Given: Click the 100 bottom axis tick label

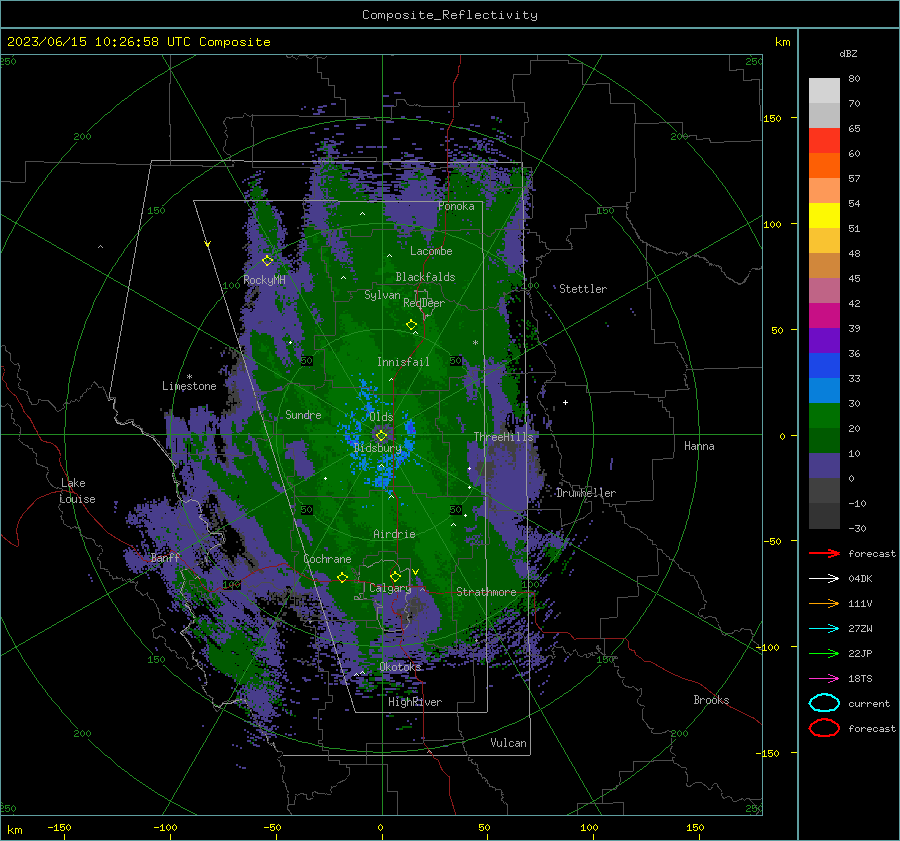Looking at the screenshot, I should click(x=589, y=827).
